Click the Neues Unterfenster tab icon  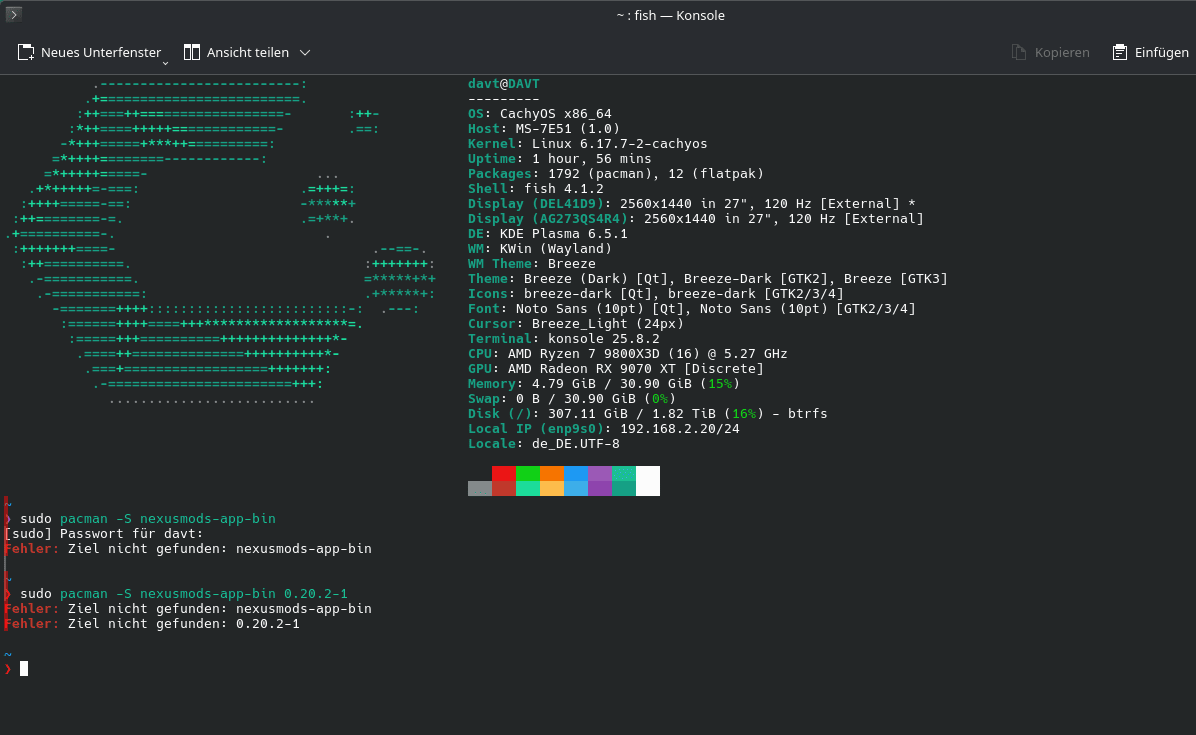(26, 53)
